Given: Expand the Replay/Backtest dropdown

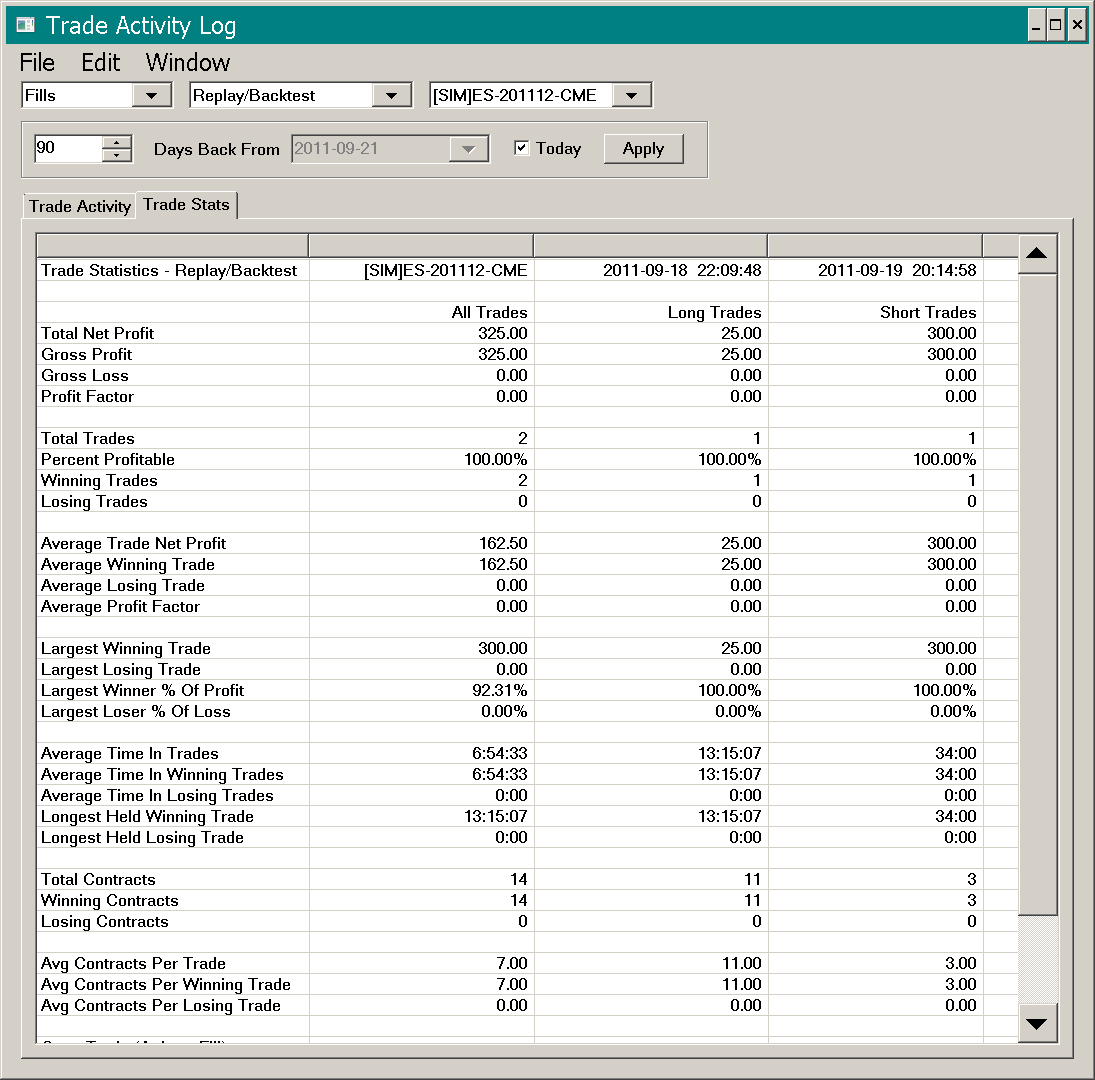Looking at the screenshot, I should click(391, 96).
